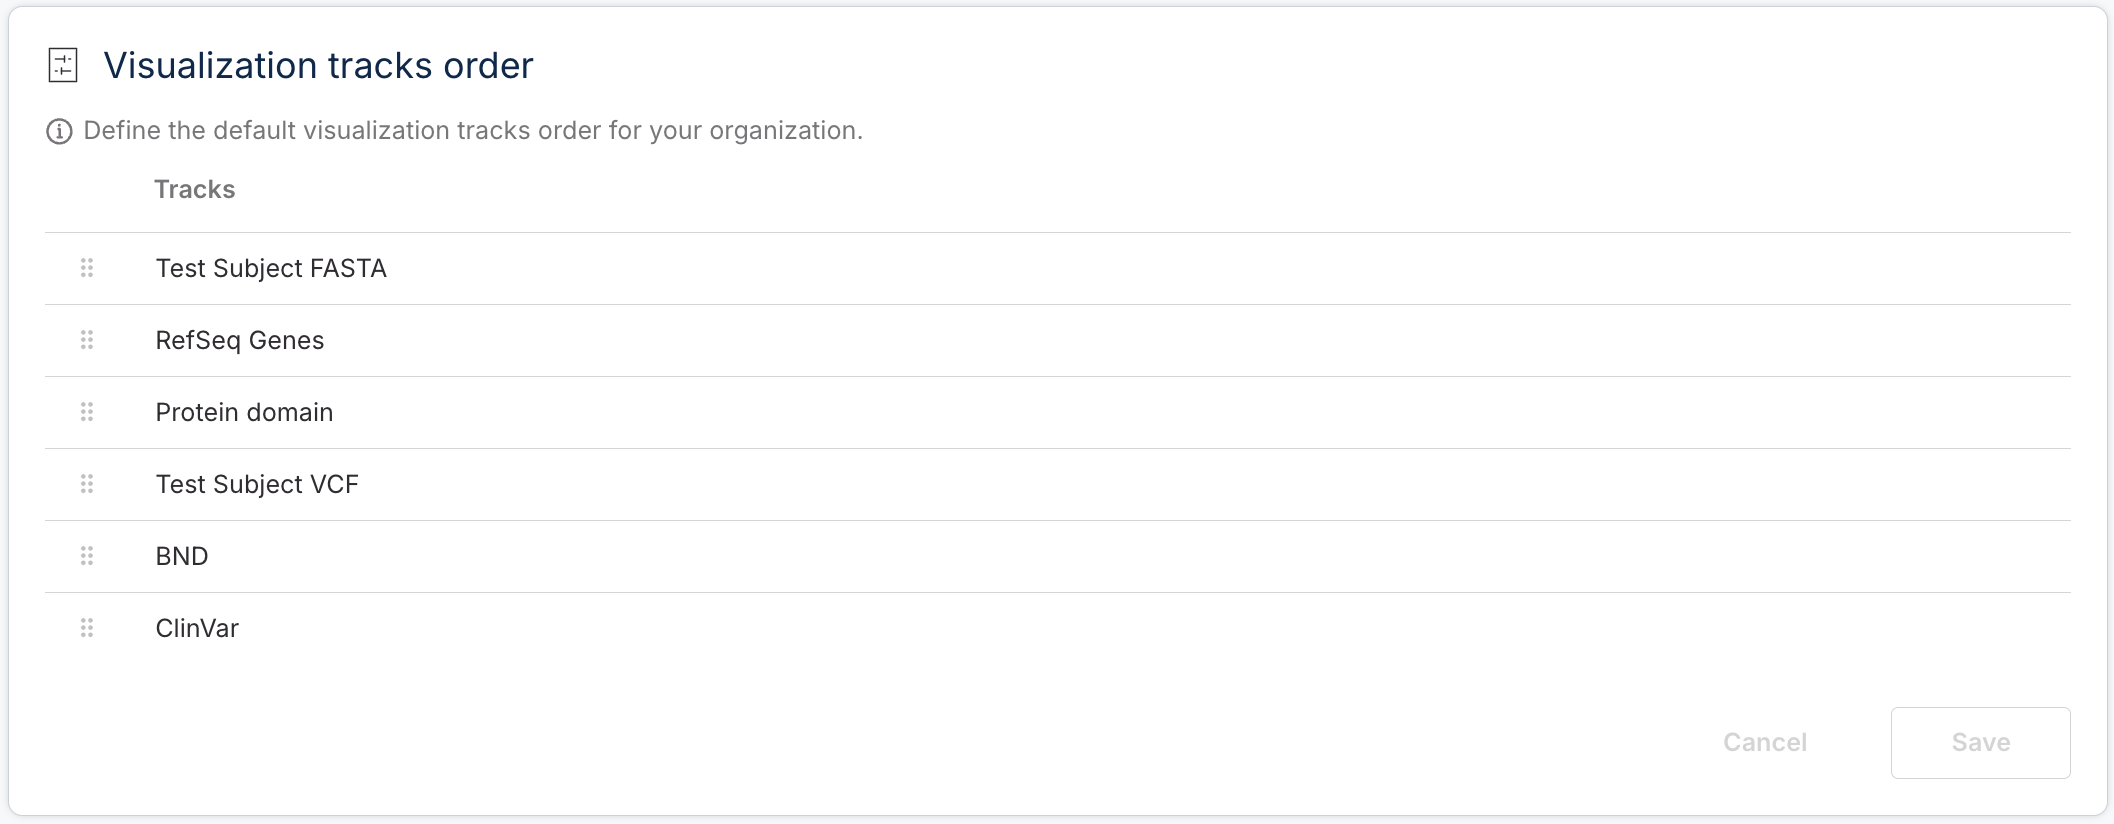Click the Cancel button
Viewport: 2114px width, 824px height.
[1764, 742]
